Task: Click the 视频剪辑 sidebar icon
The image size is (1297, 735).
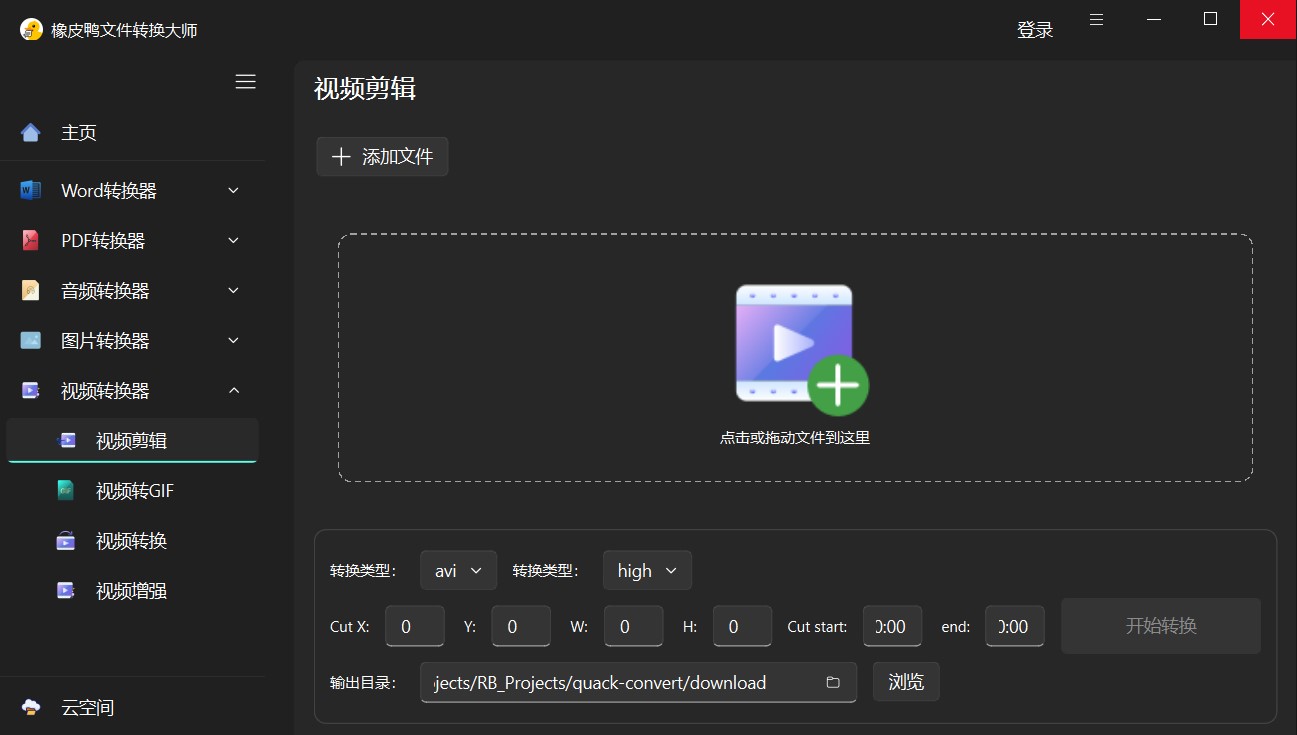Action: [67, 440]
